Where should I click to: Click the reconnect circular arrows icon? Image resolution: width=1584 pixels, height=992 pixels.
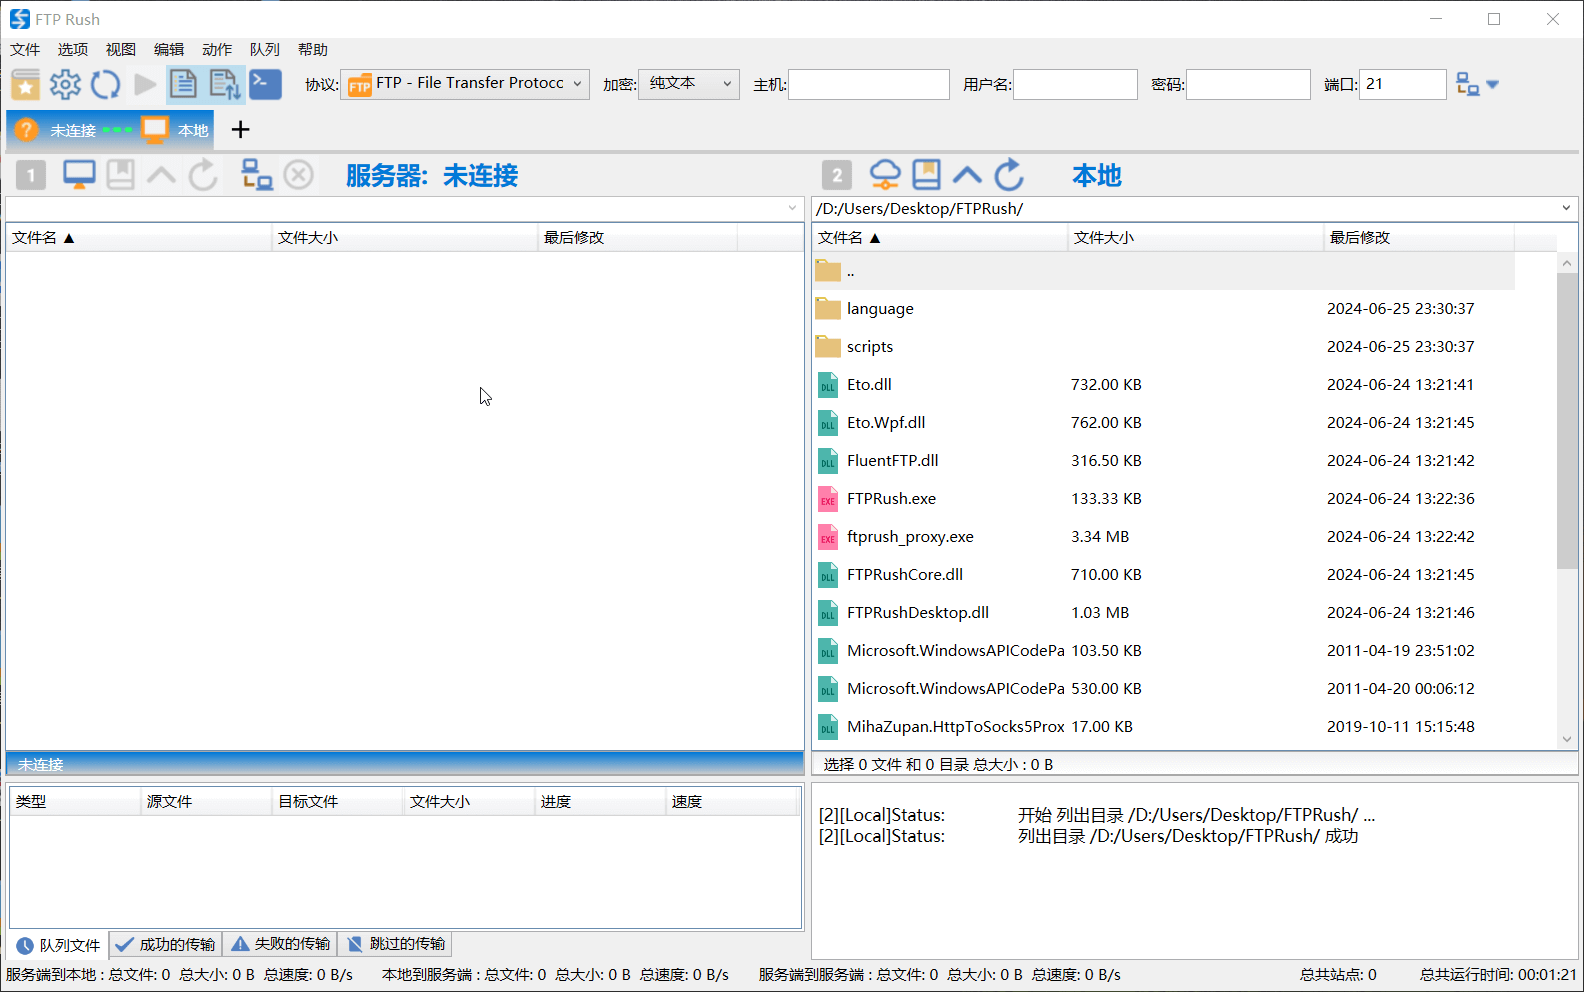pyautogui.click(x=105, y=85)
